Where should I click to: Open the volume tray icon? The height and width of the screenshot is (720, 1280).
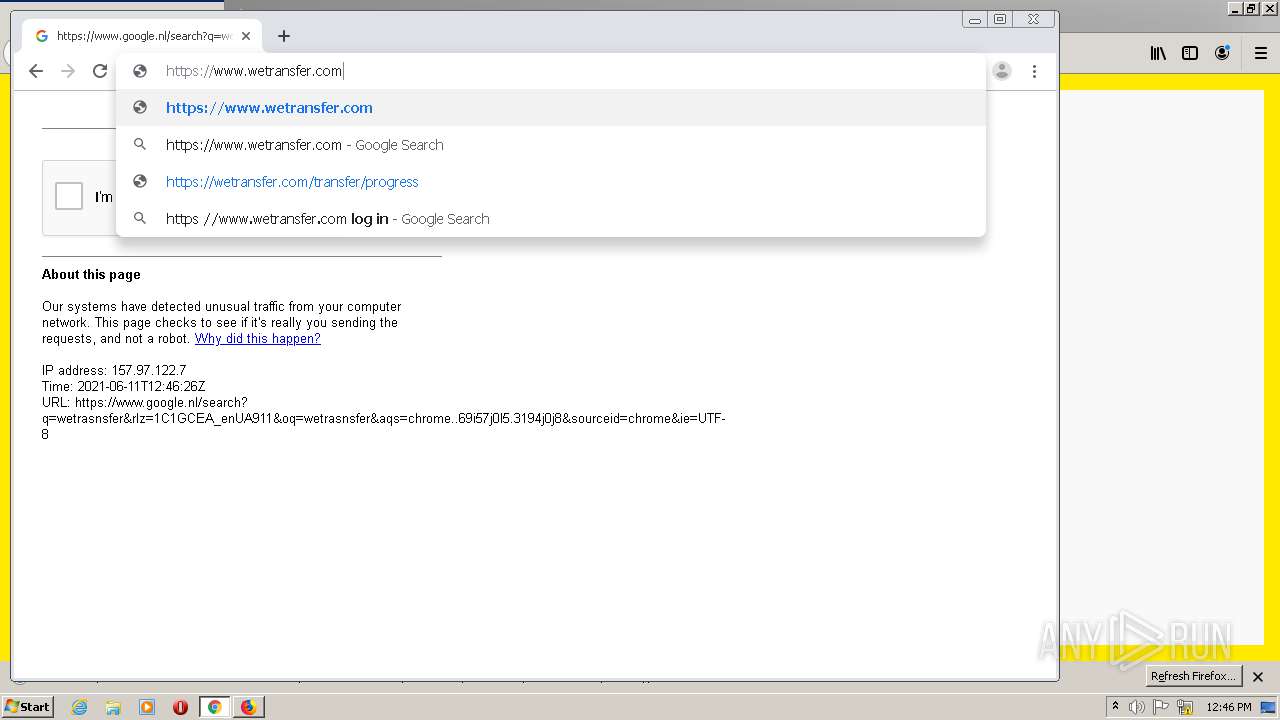[1137, 707]
